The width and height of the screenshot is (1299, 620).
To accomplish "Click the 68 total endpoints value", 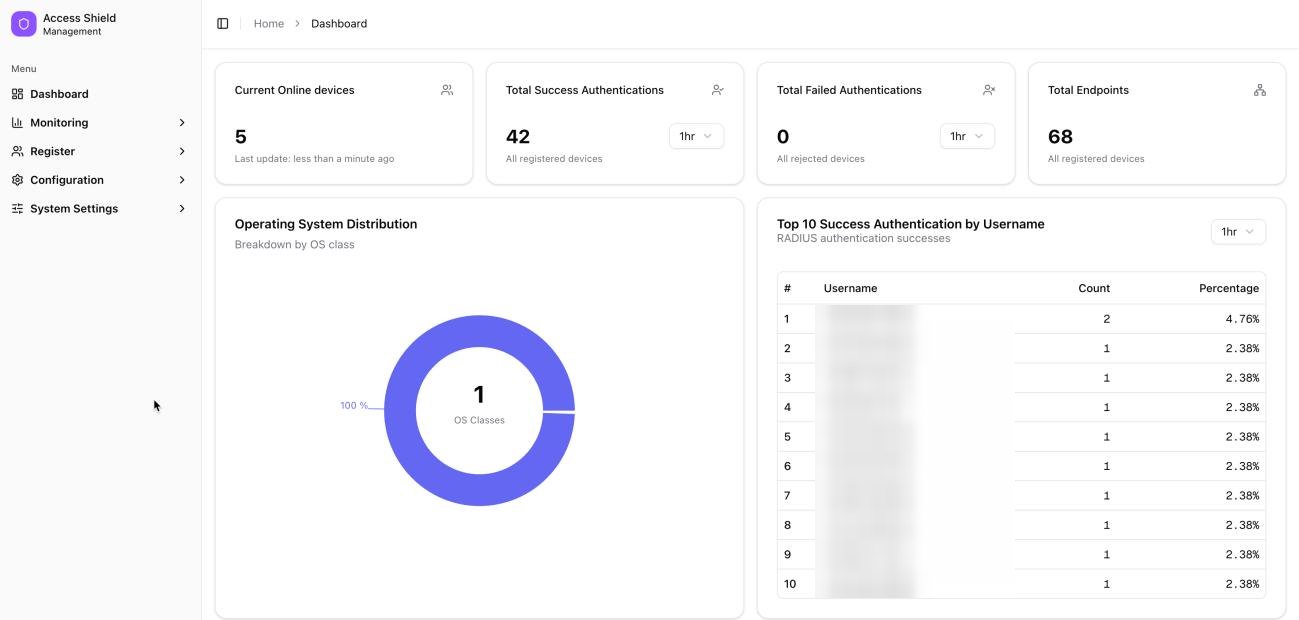I will point(1060,137).
